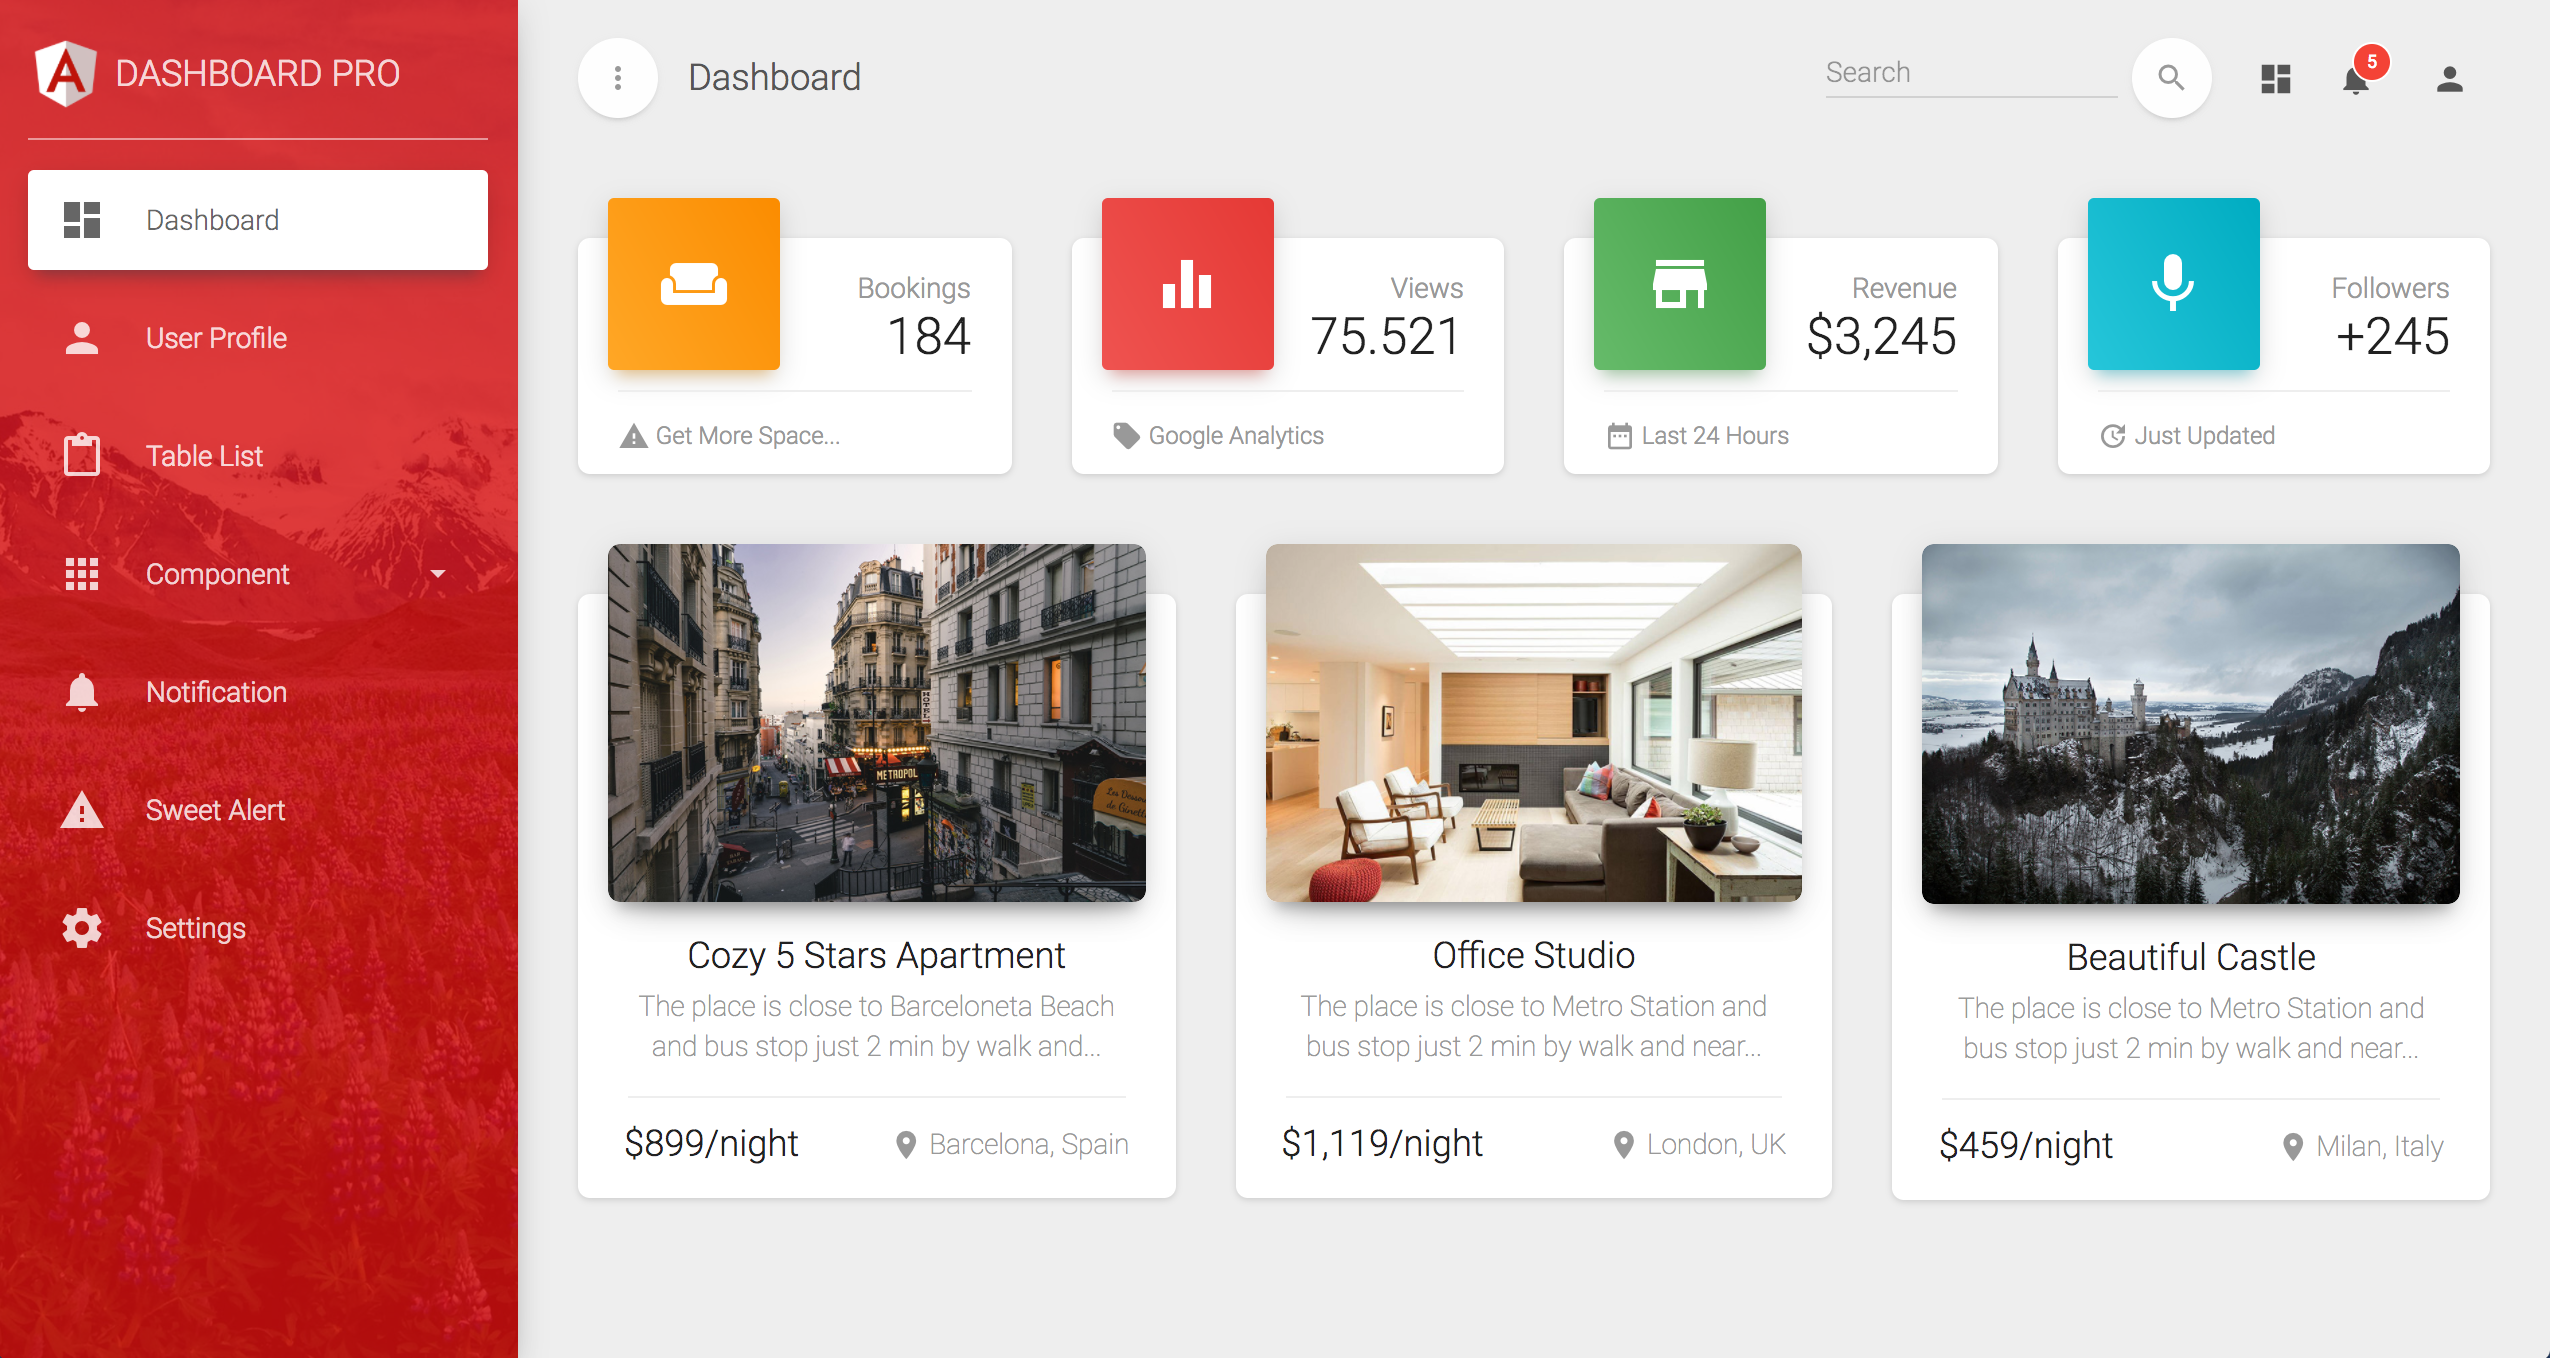Open the three-dot sidebar toggle button
The image size is (2550, 1358).
618,78
